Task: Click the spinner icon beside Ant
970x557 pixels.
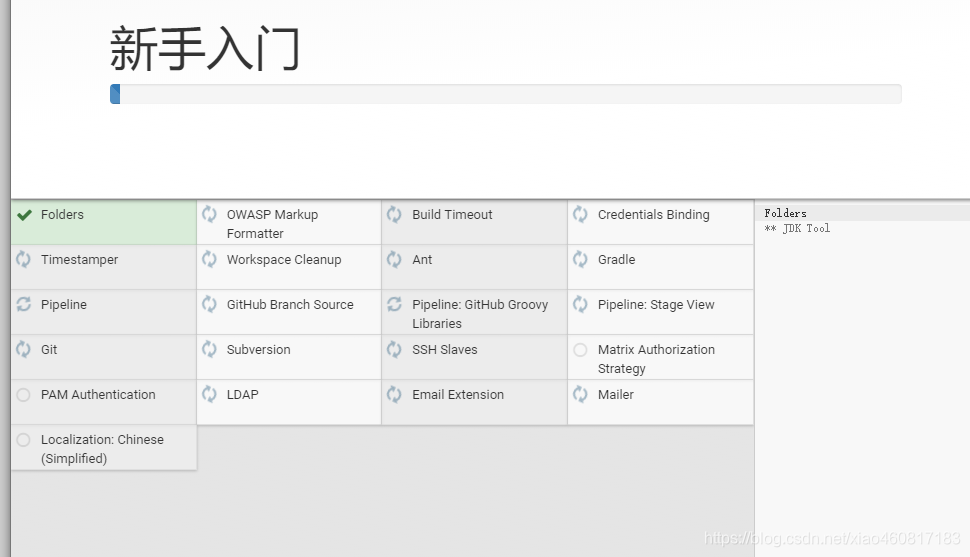Action: pos(394,259)
